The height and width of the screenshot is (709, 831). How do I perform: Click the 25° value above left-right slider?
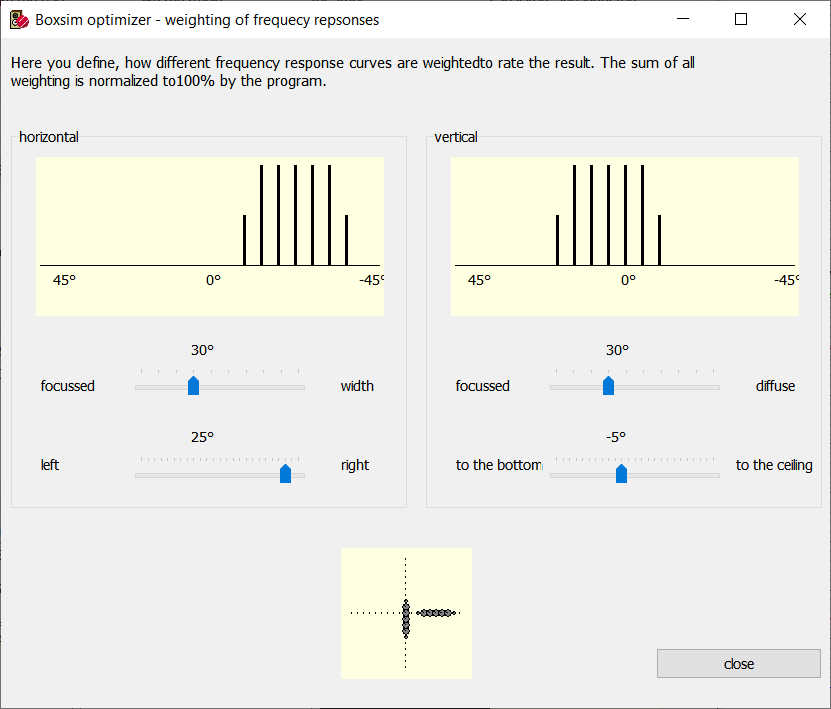point(203,437)
